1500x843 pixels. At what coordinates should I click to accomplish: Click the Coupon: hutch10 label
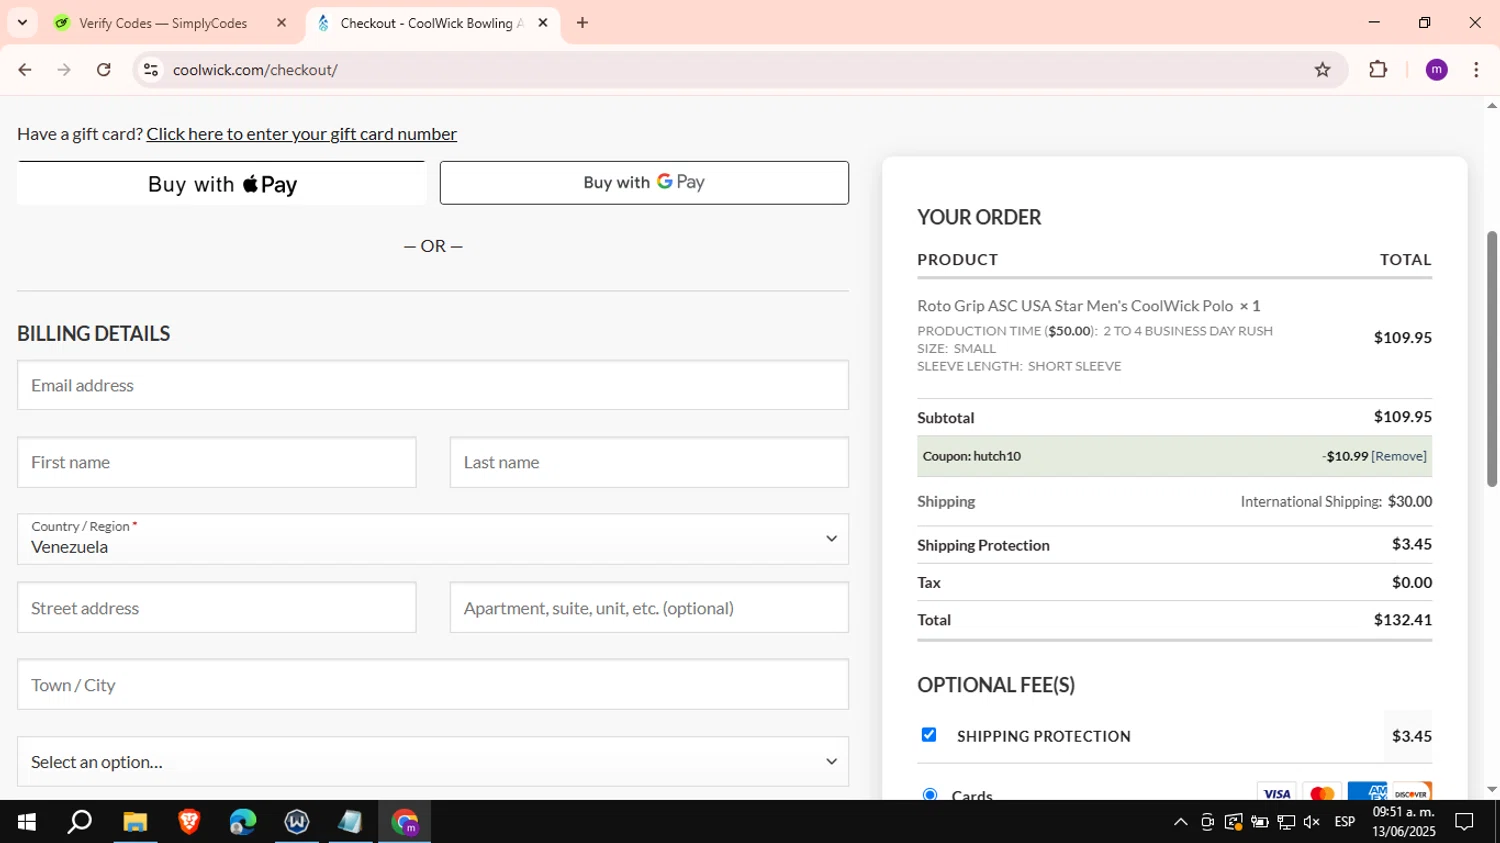971,456
